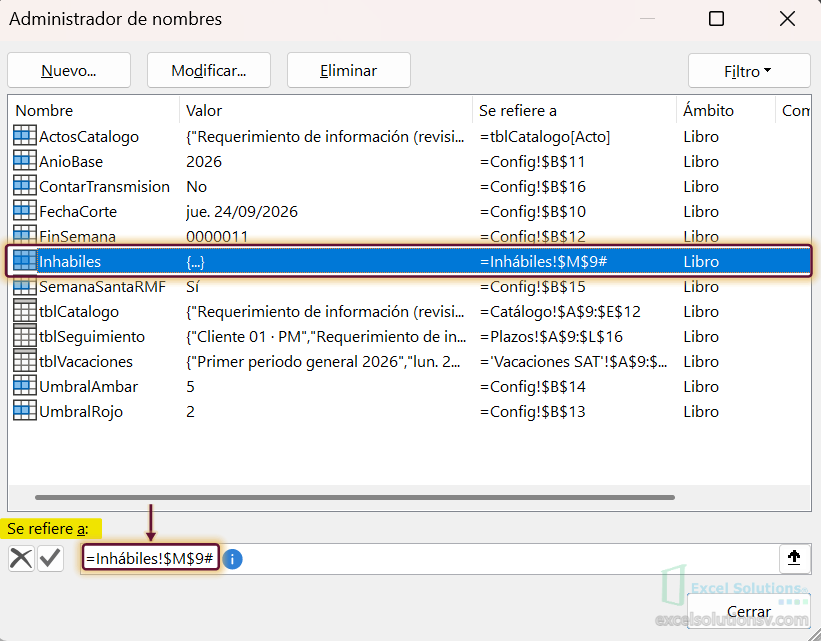This screenshot has width=821, height=641.
Task: Select the tblCatalogo name
Action: (79, 312)
